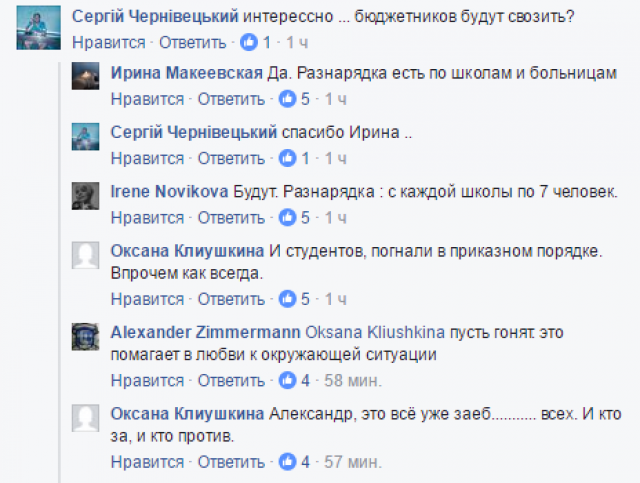The width and height of the screenshot is (640, 483).
Task: Click like icon on last comment by Оксана Клиушкина
Action: pos(287,461)
